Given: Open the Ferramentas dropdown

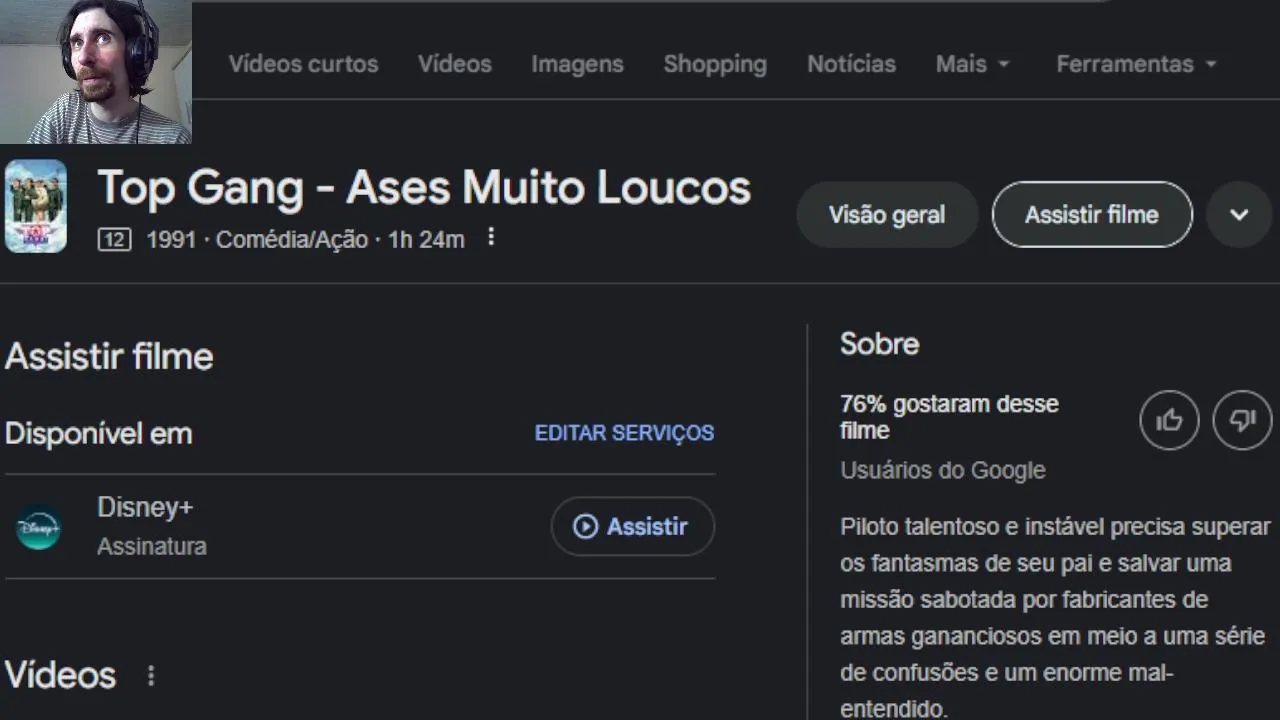Looking at the screenshot, I should click(x=1136, y=64).
